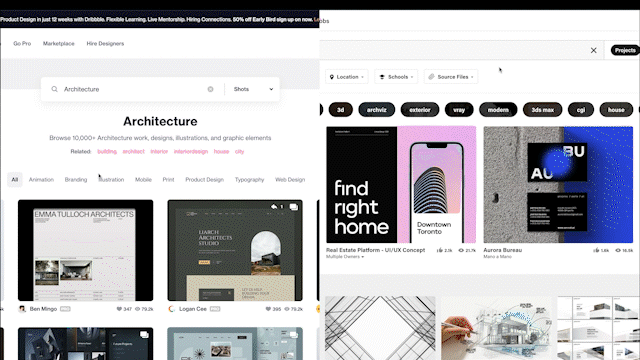Open Logan Cee profile link

click(x=193, y=309)
